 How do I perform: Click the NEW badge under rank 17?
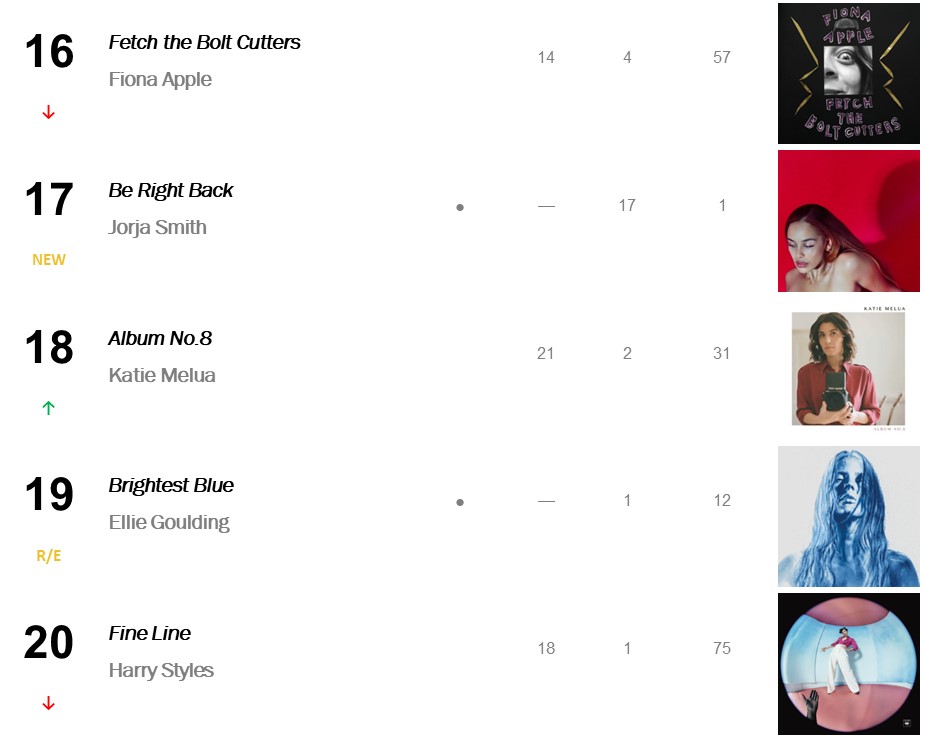pyautogui.click(x=48, y=260)
